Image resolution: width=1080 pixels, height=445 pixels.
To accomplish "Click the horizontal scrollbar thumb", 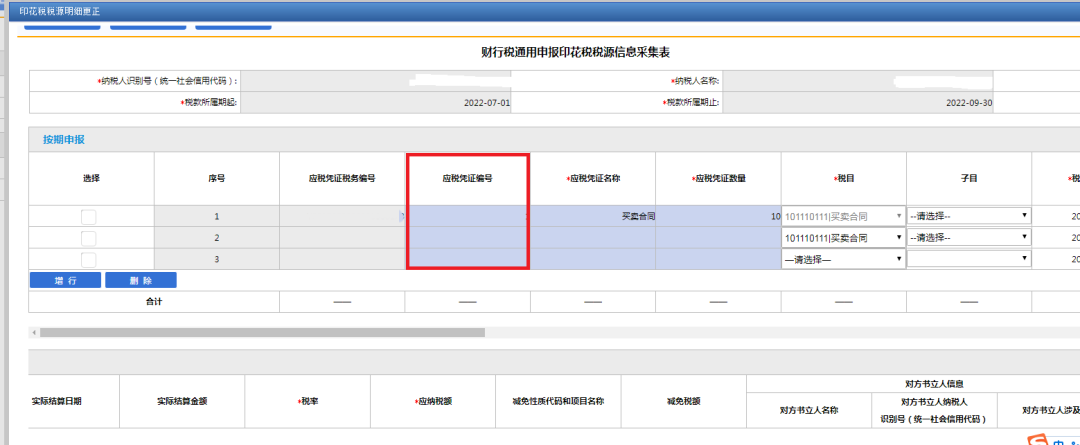I will tap(262, 332).
